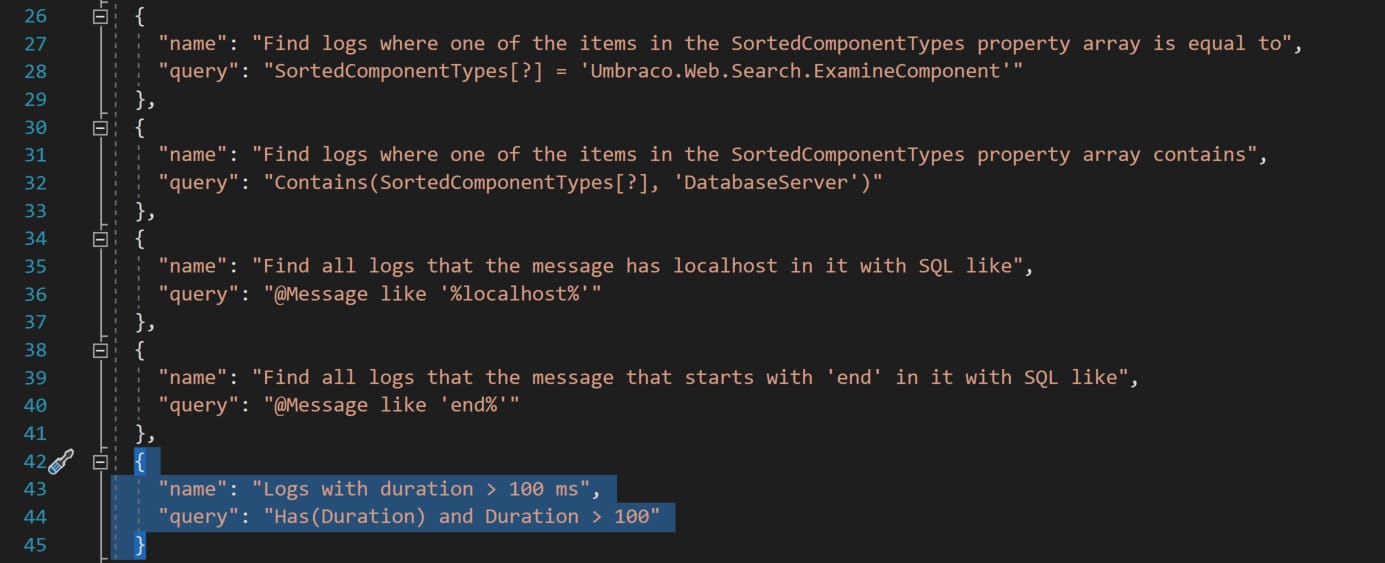Open the screwdriver quick actions icon
The height and width of the screenshot is (563, 1385).
click(x=62, y=461)
